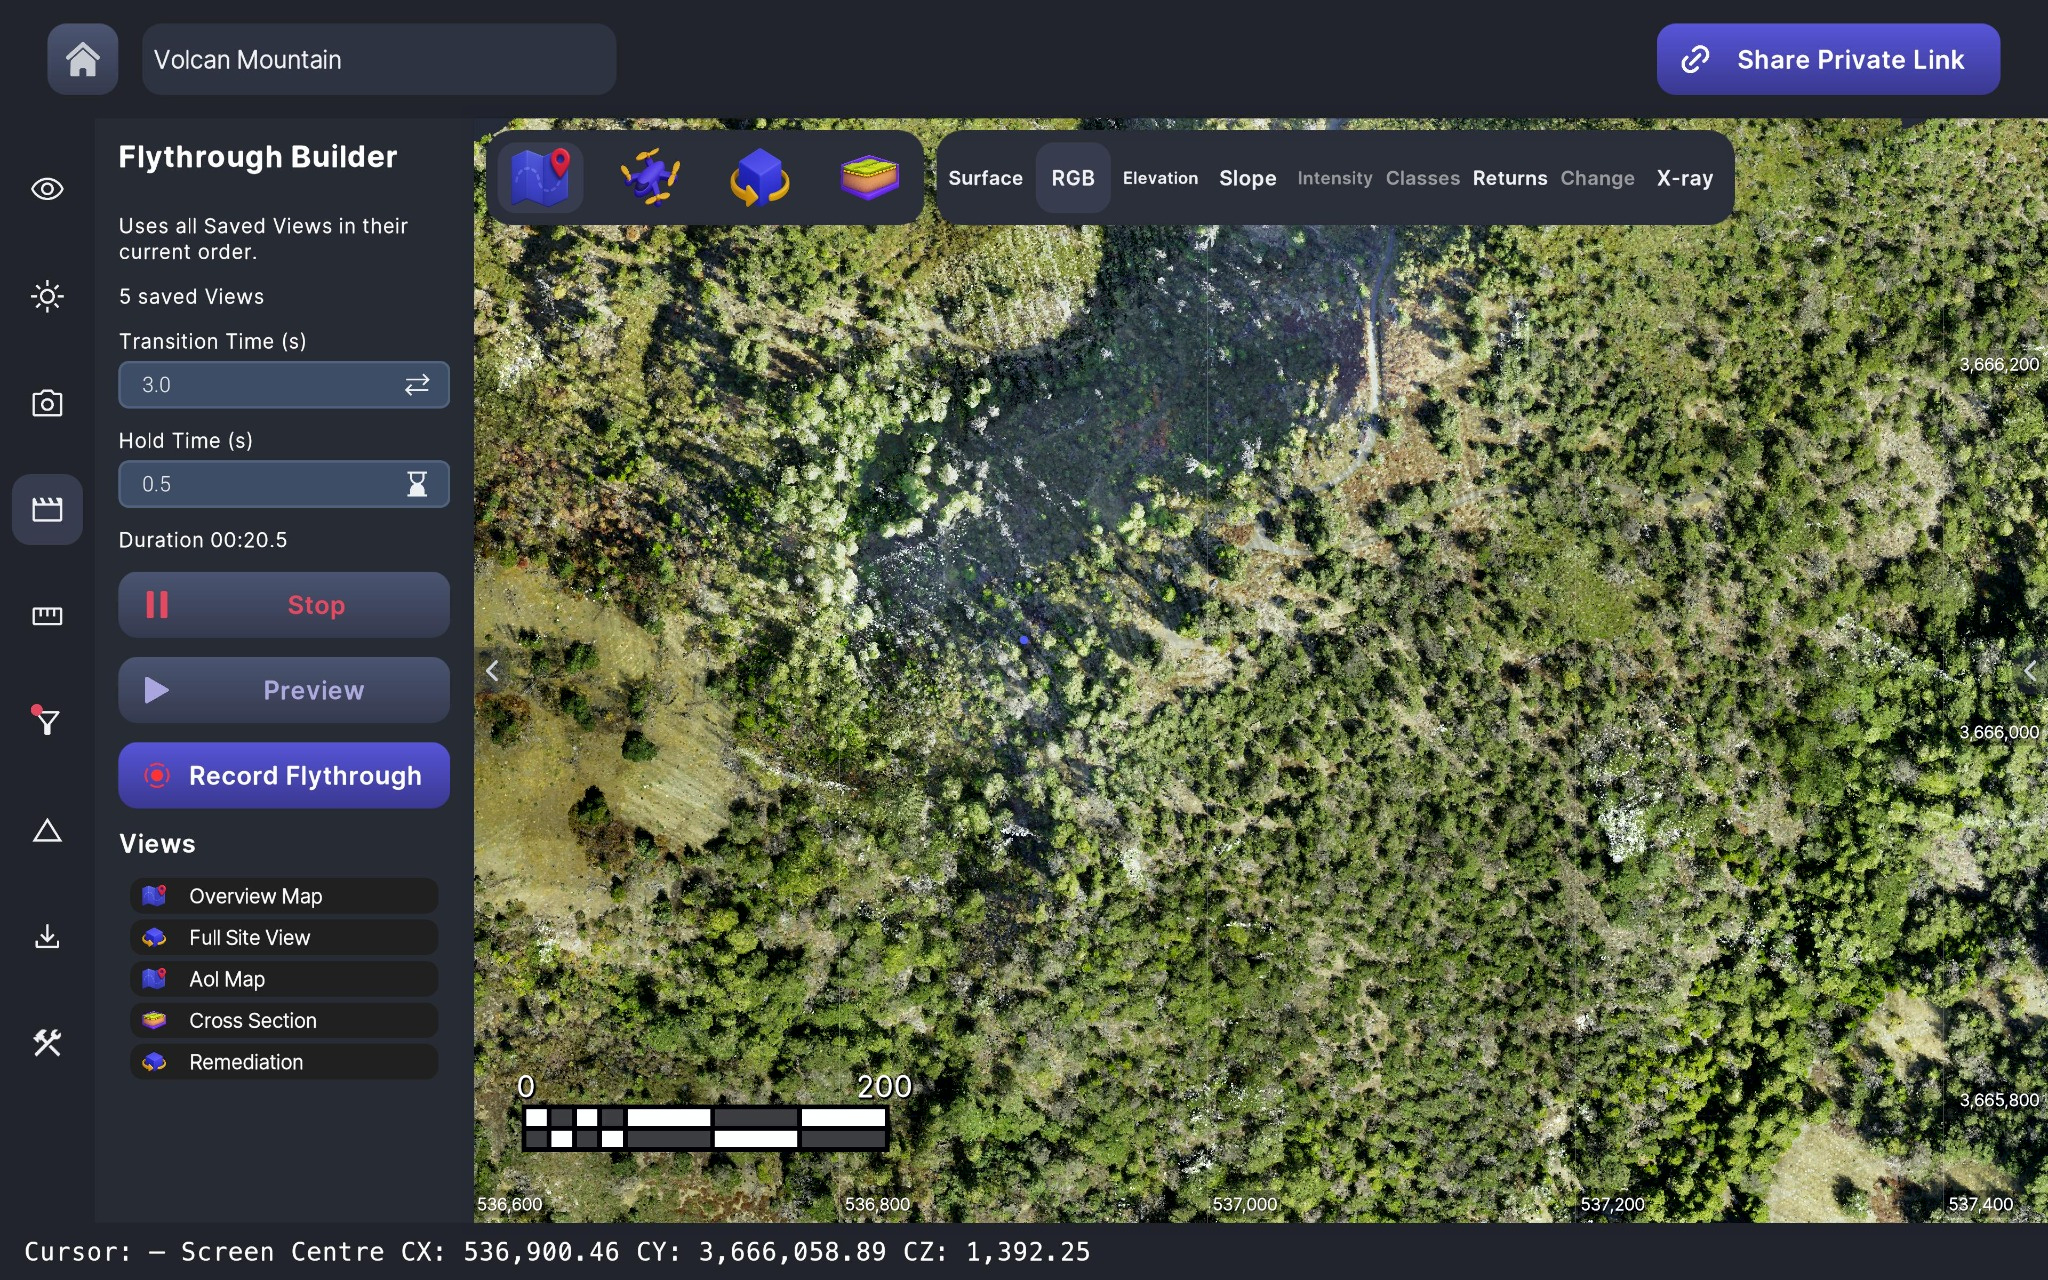
Task: Expand the right panel with chevron arrow
Action: (x=2030, y=671)
